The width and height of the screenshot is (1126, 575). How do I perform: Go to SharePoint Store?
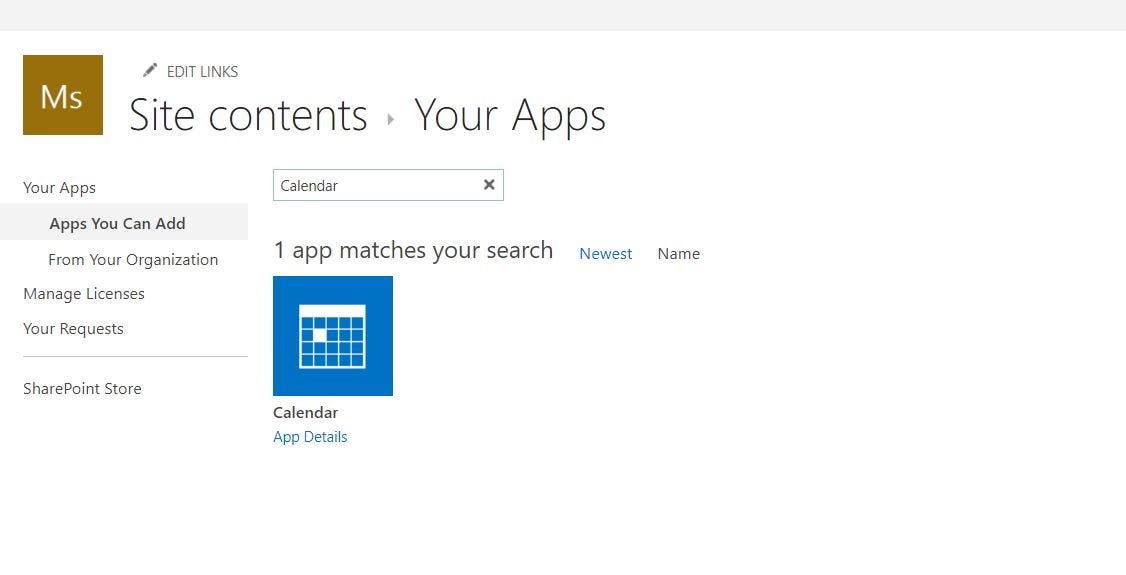tap(82, 388)
